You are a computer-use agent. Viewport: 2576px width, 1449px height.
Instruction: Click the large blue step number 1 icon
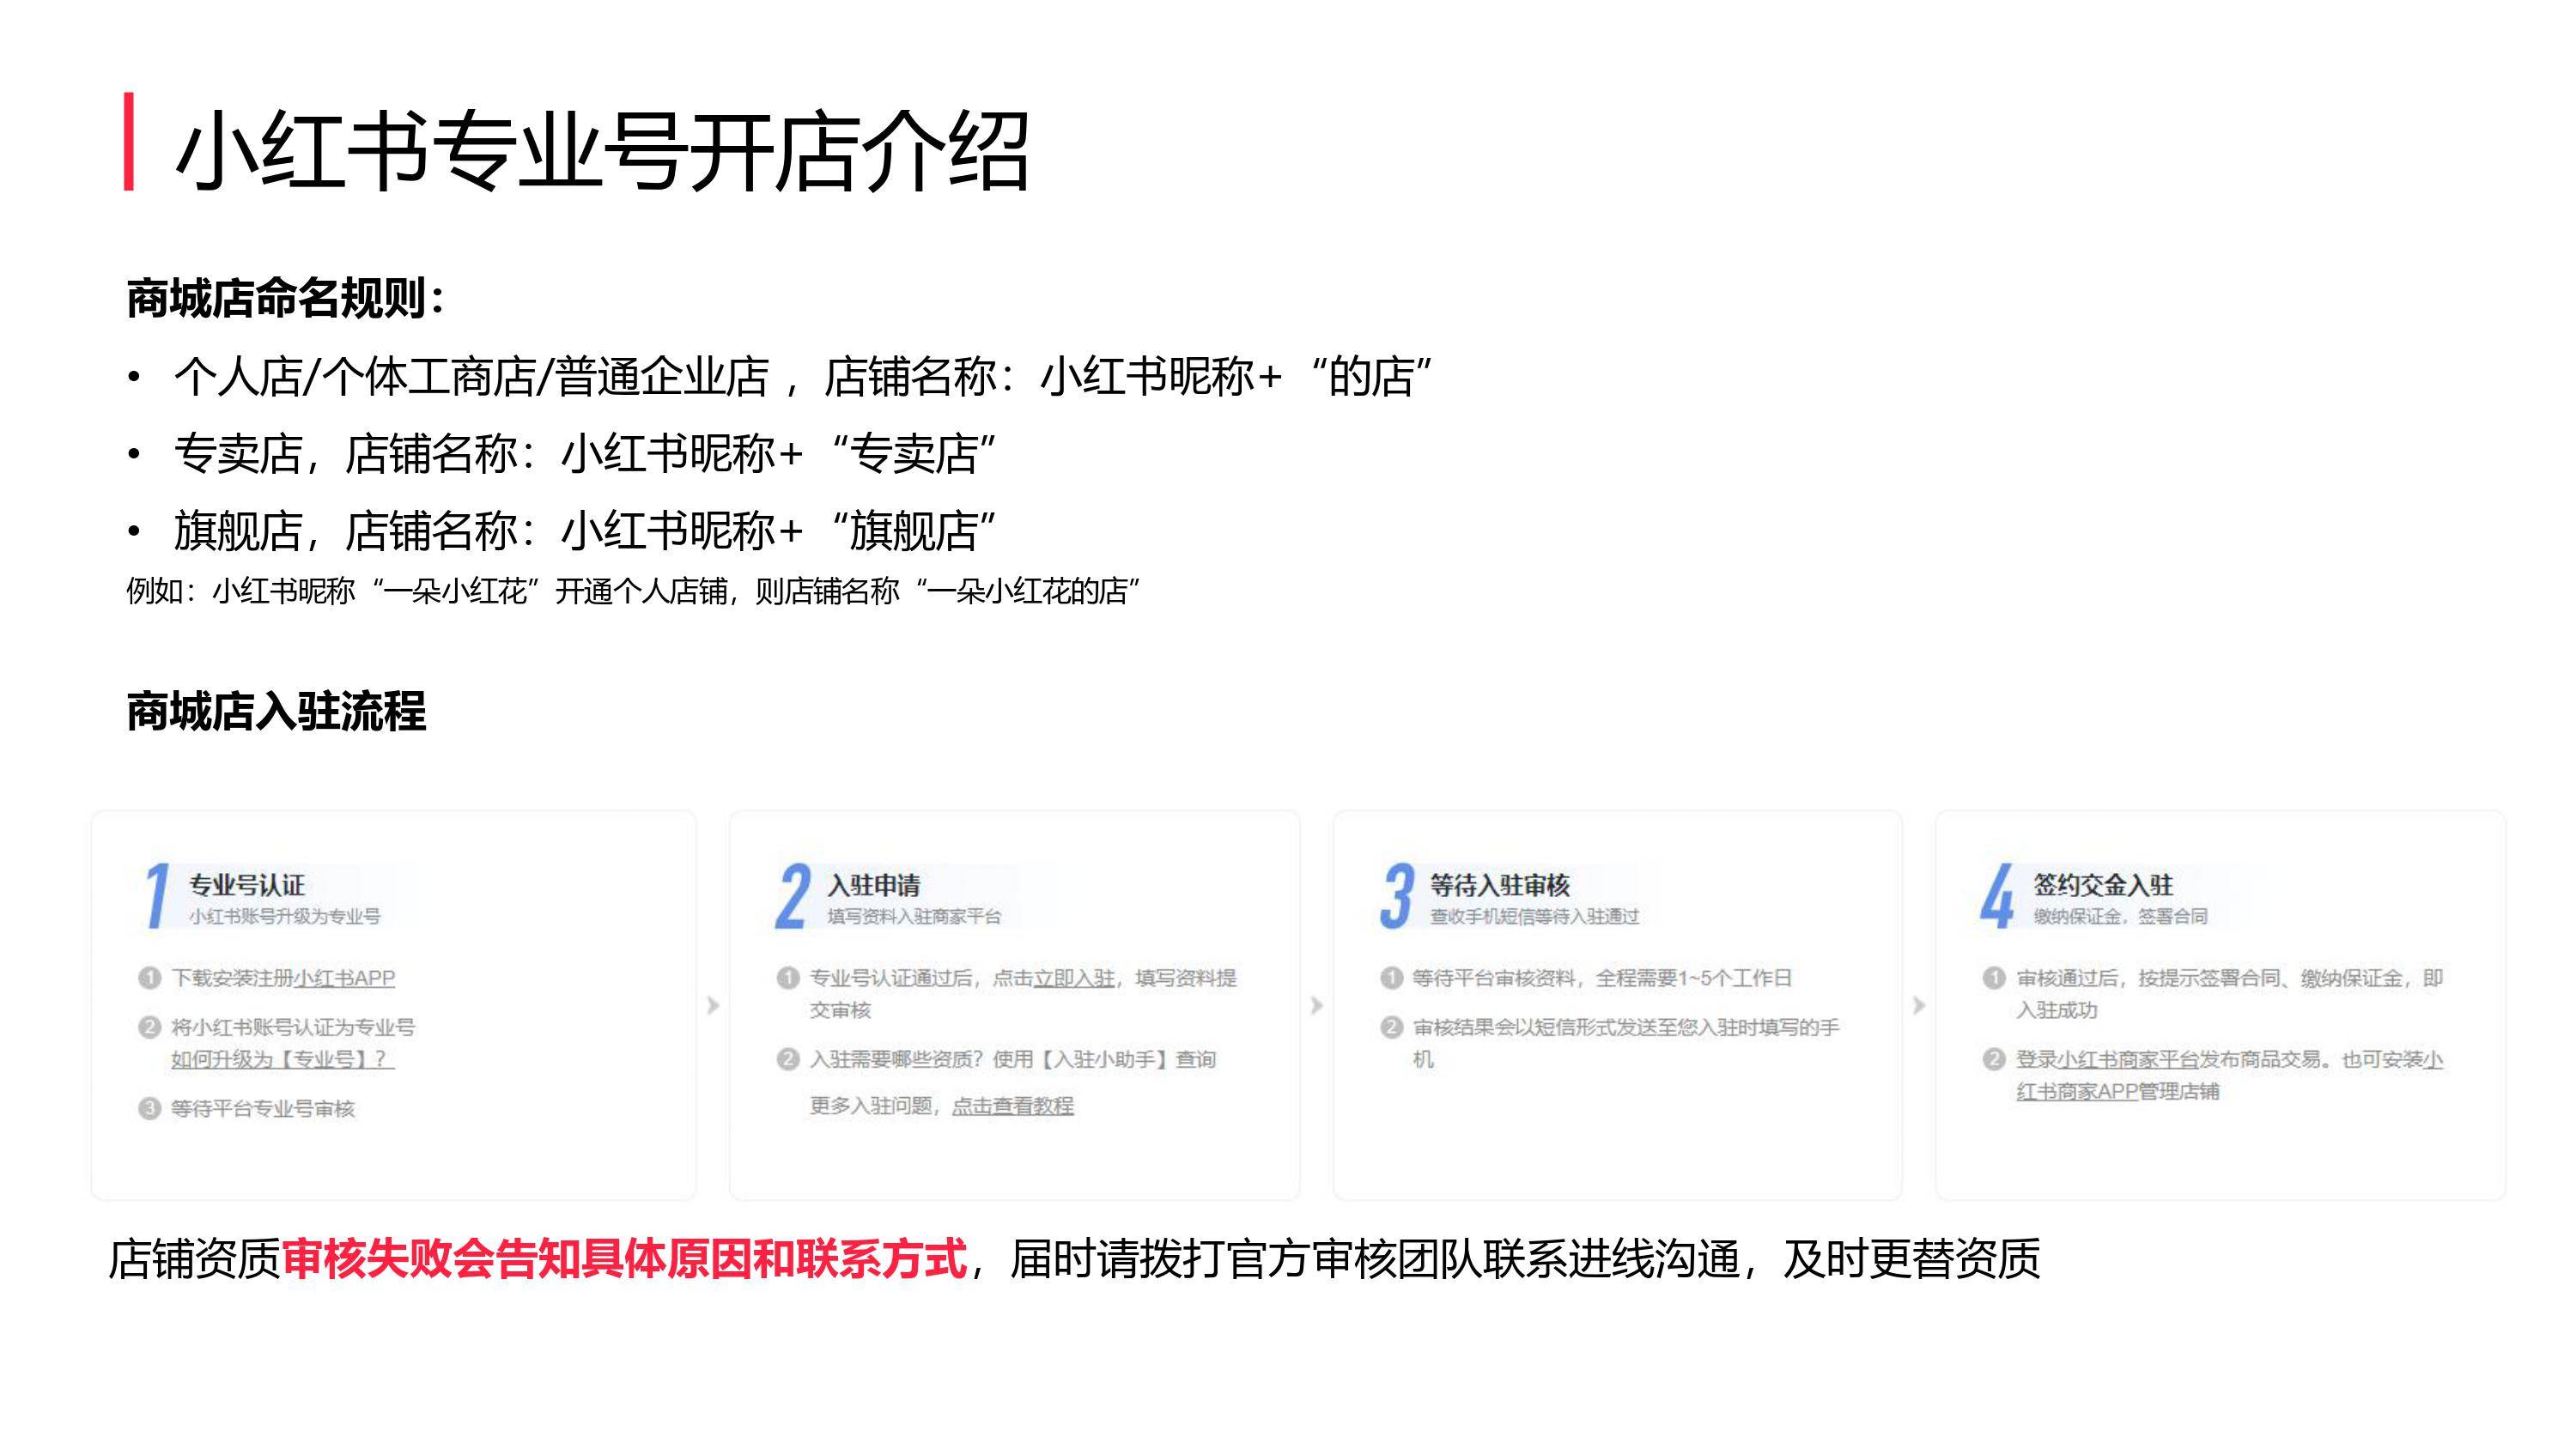156,896
